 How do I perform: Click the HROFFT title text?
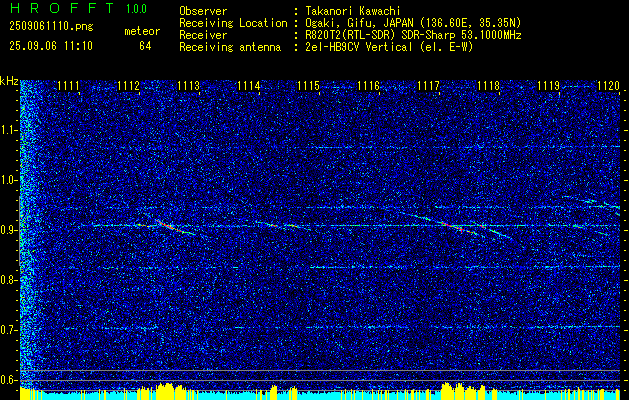(x=62, y=8)
